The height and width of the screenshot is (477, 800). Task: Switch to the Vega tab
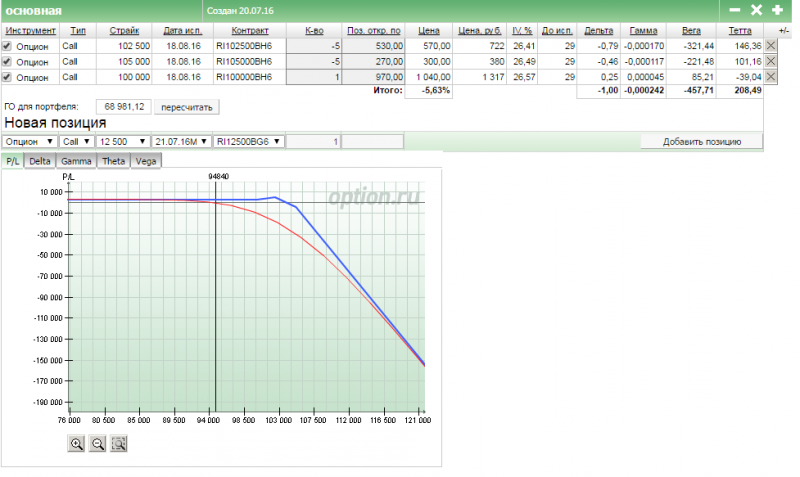pos(146,161)
